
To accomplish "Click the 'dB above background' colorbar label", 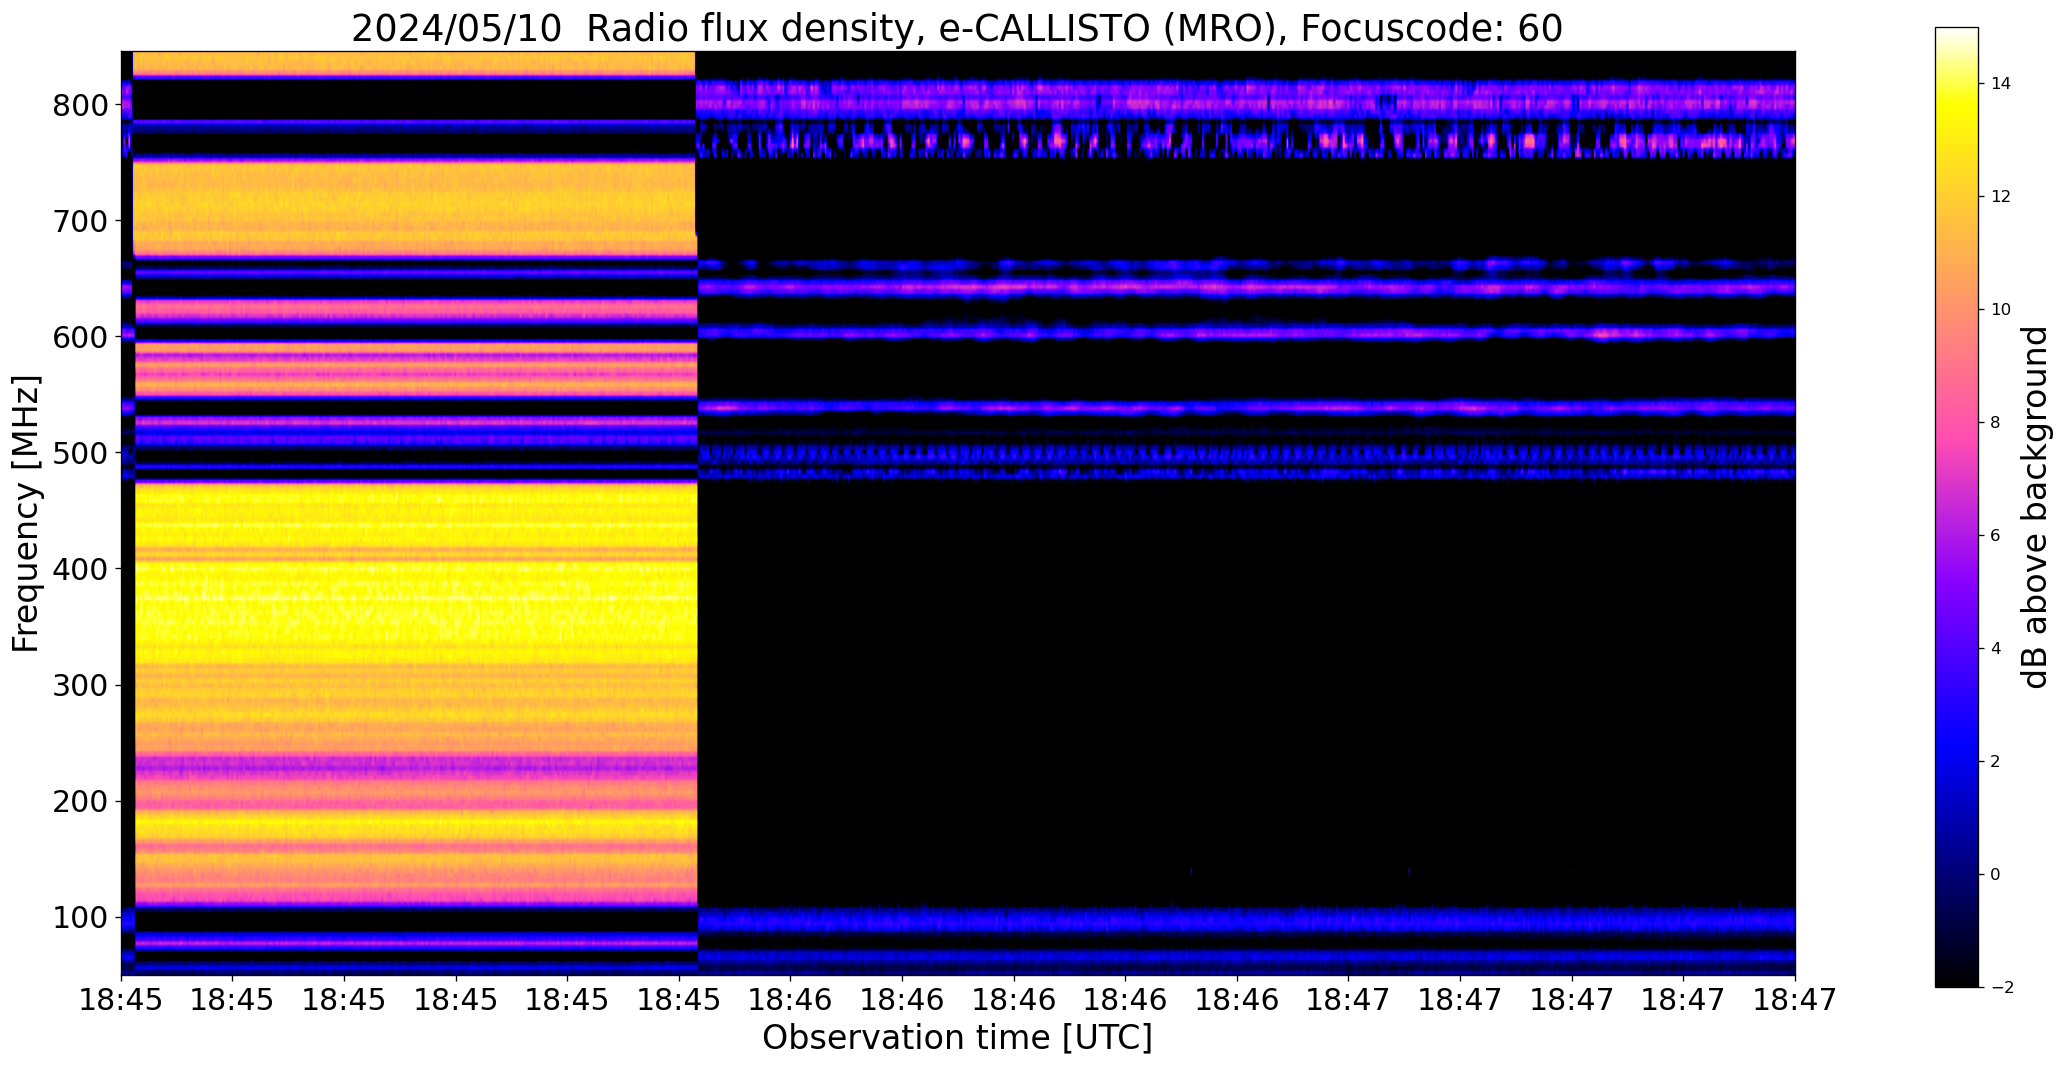I will click(x=2036, y=507).
